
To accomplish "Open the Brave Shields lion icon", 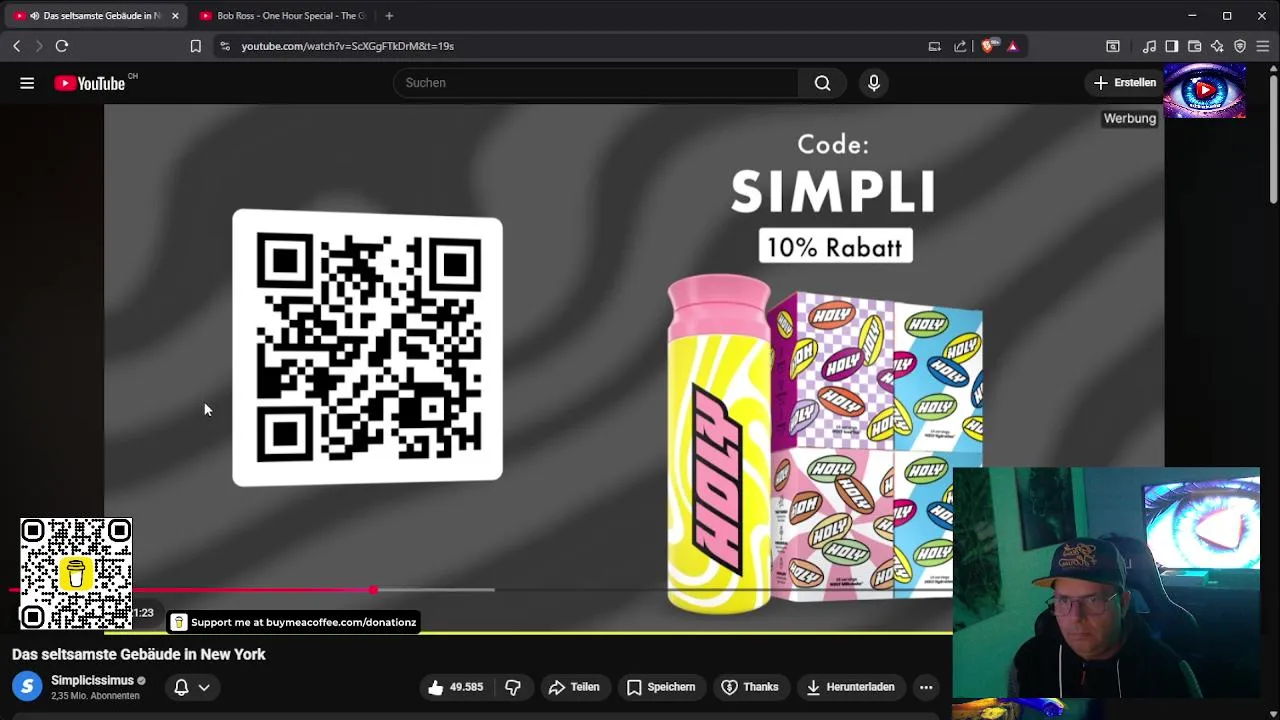I will click(989, 46).
